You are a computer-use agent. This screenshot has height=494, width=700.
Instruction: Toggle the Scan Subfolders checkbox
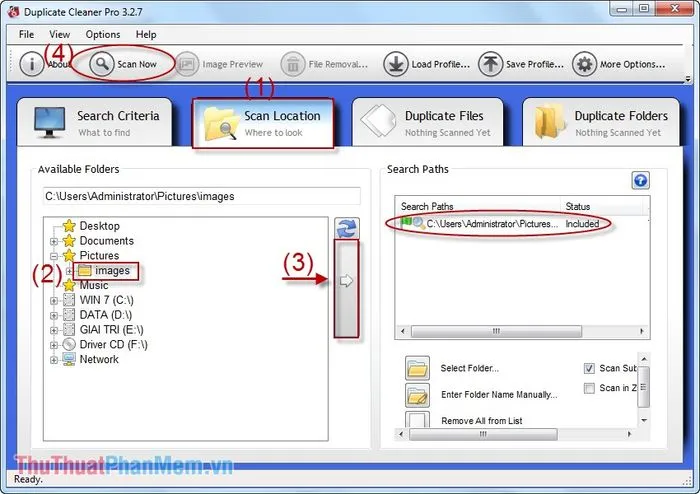pyautogui.click(x=588, y=368)
